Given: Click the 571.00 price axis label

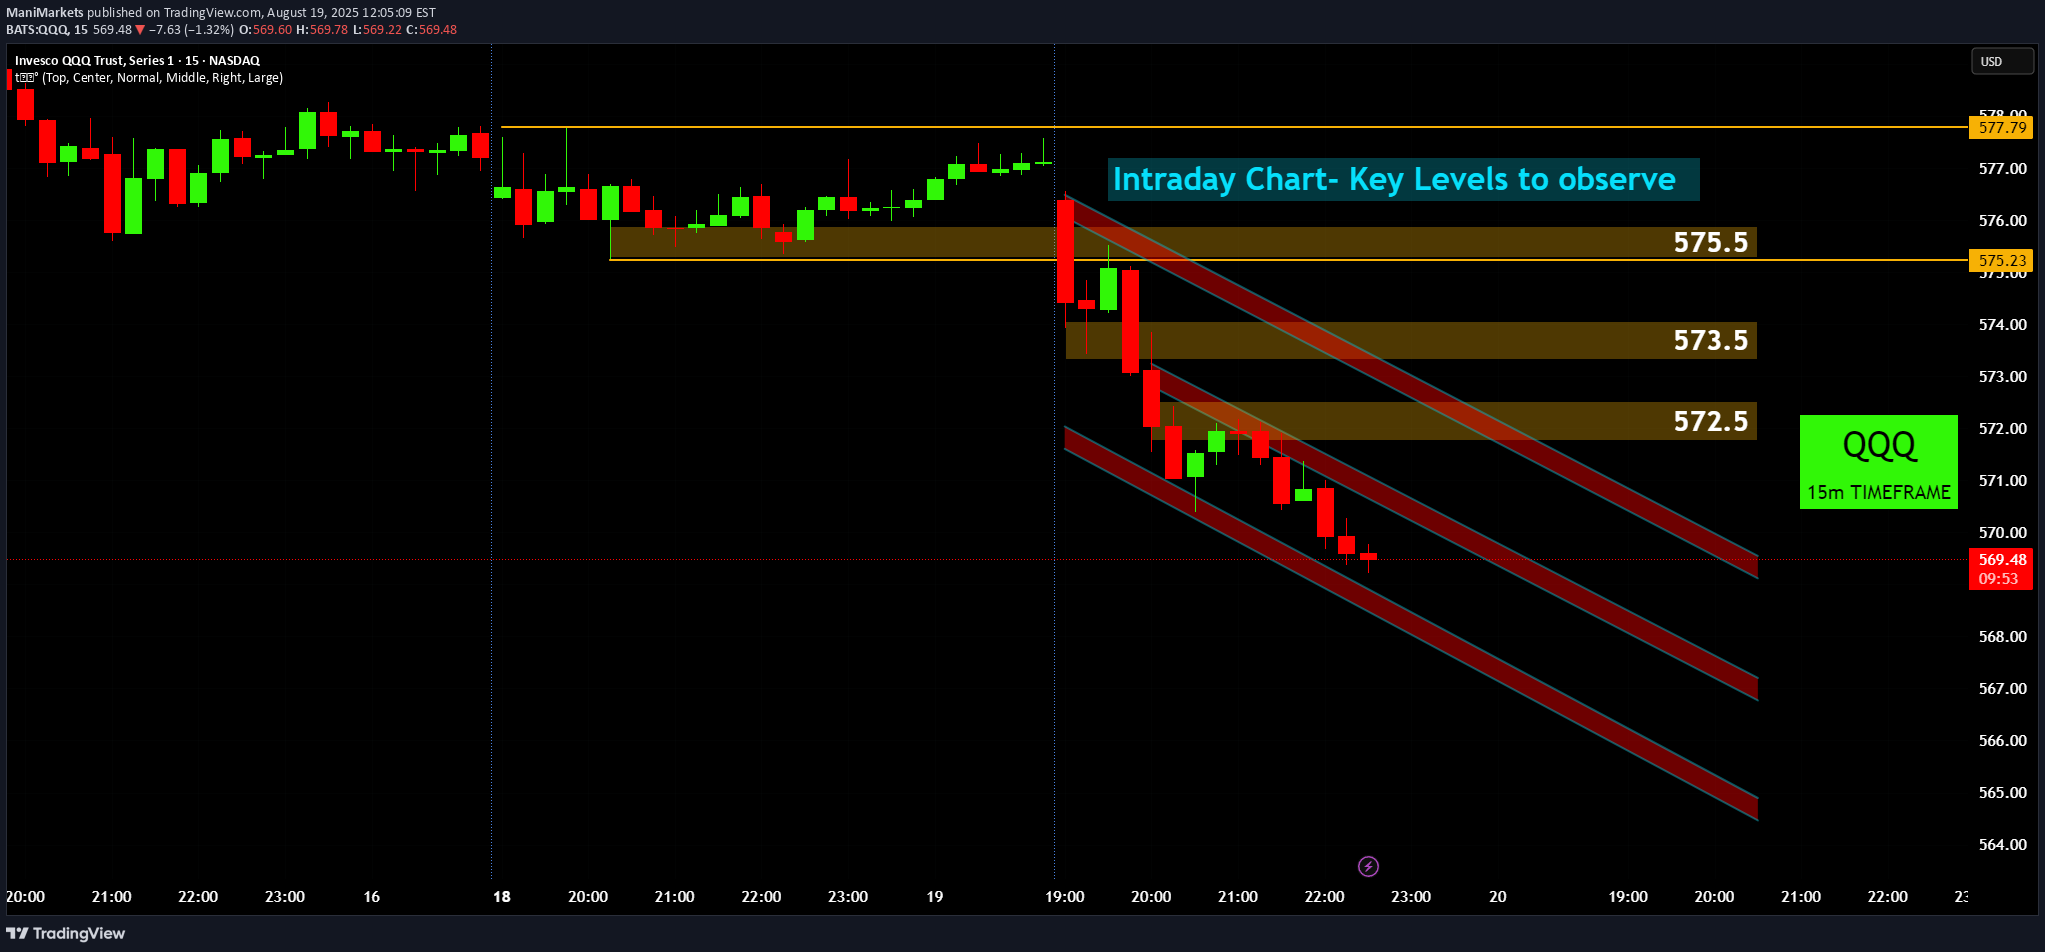Looking at the screenshot, I should (2002, 481).
